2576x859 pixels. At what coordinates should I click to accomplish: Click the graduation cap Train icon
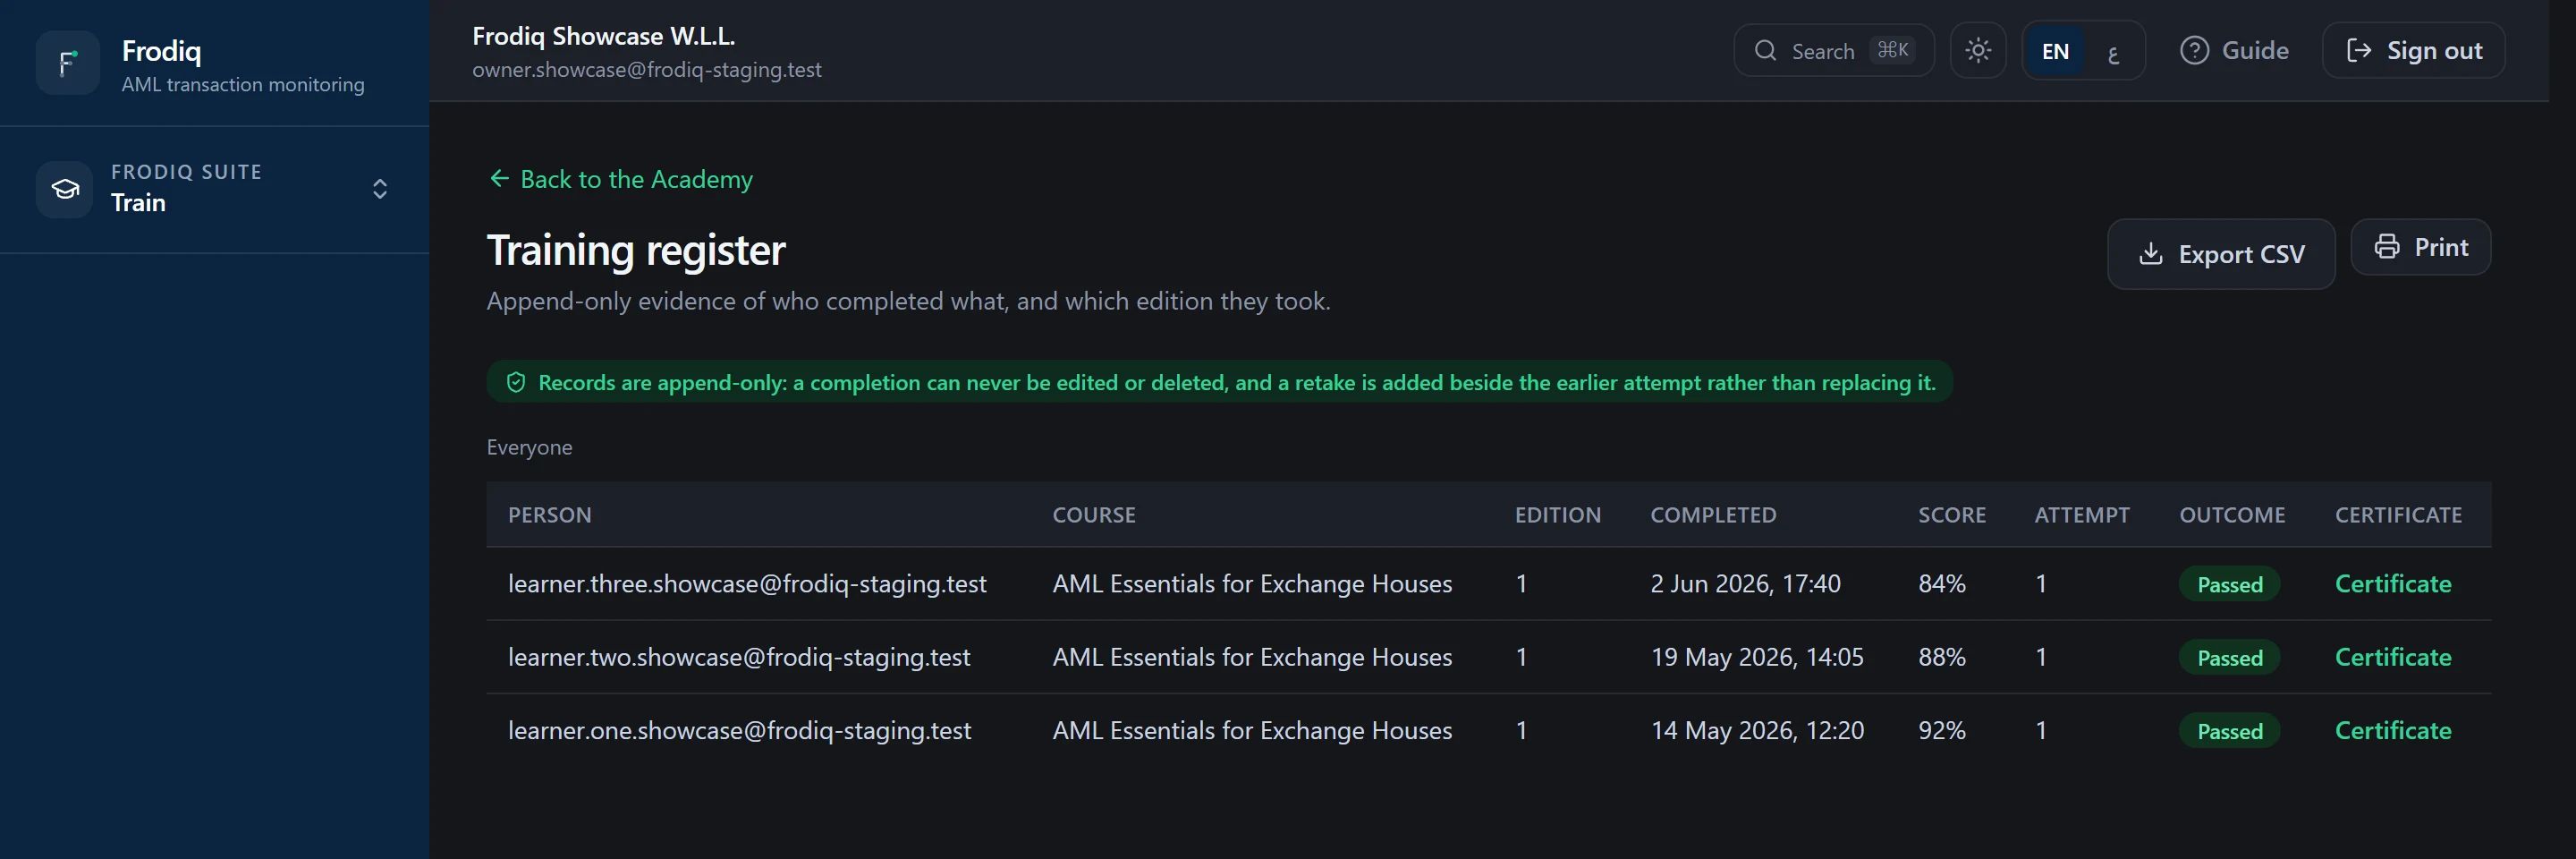65,189
